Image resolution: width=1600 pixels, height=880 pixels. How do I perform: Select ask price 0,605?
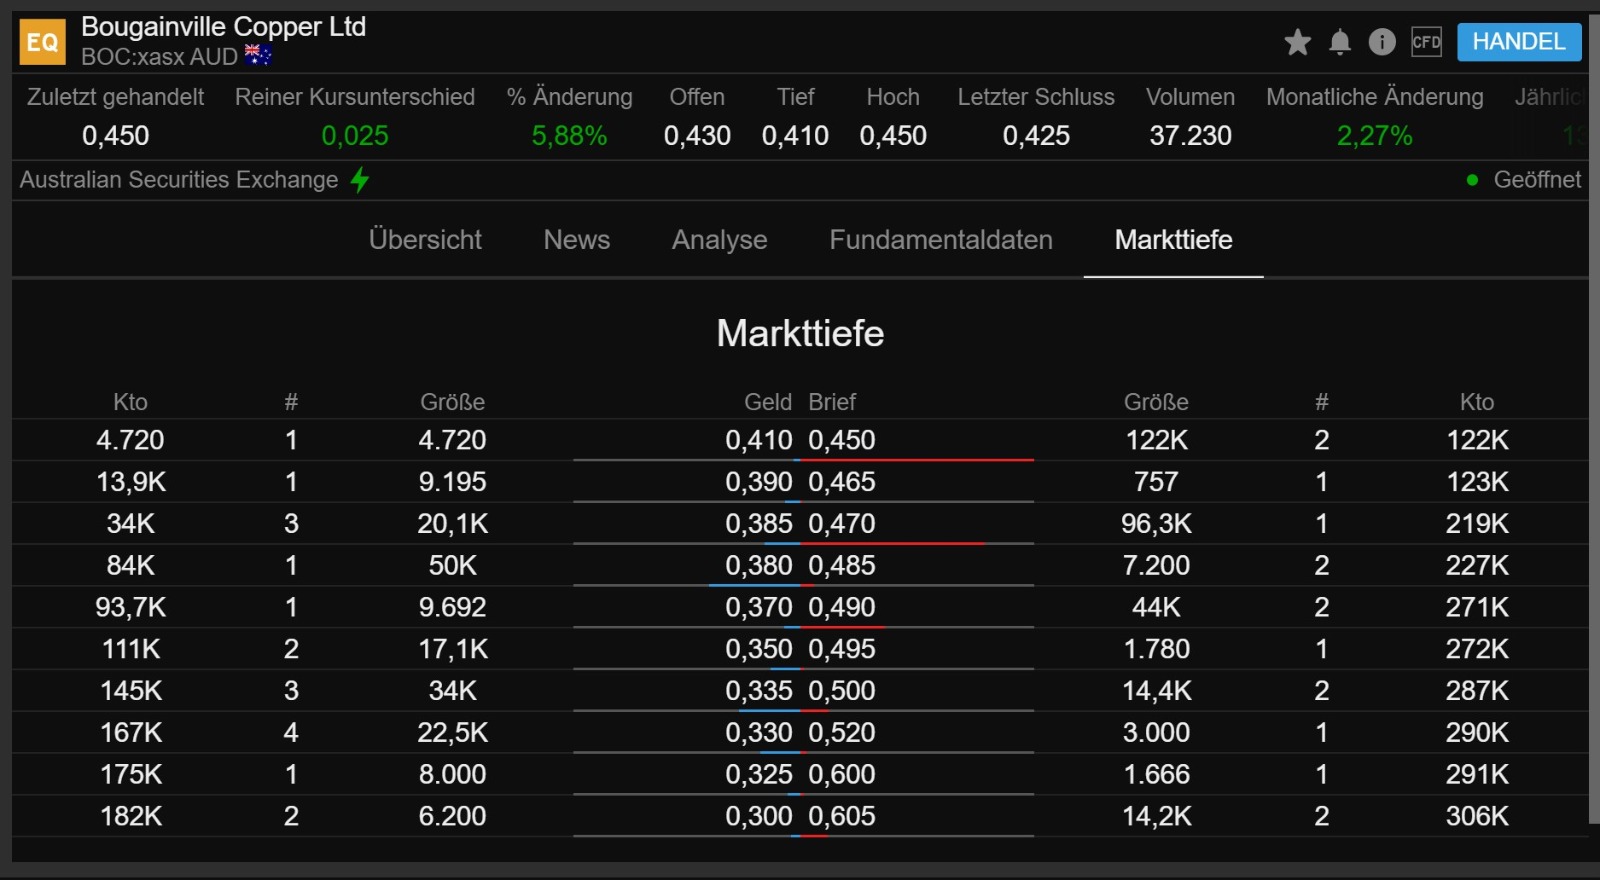(842, 816)
